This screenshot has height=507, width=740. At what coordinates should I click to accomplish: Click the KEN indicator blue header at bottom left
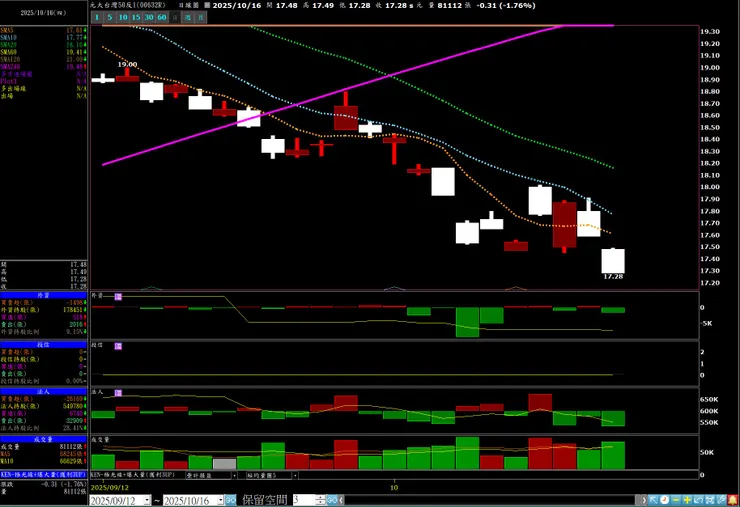pos(43,474)
